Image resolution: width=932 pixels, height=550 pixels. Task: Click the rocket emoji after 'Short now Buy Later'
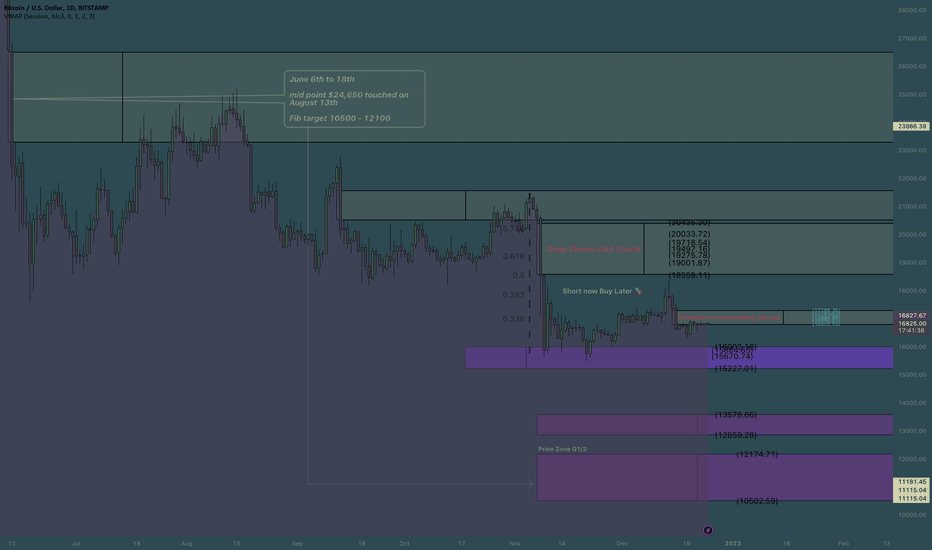click(638, 291)
